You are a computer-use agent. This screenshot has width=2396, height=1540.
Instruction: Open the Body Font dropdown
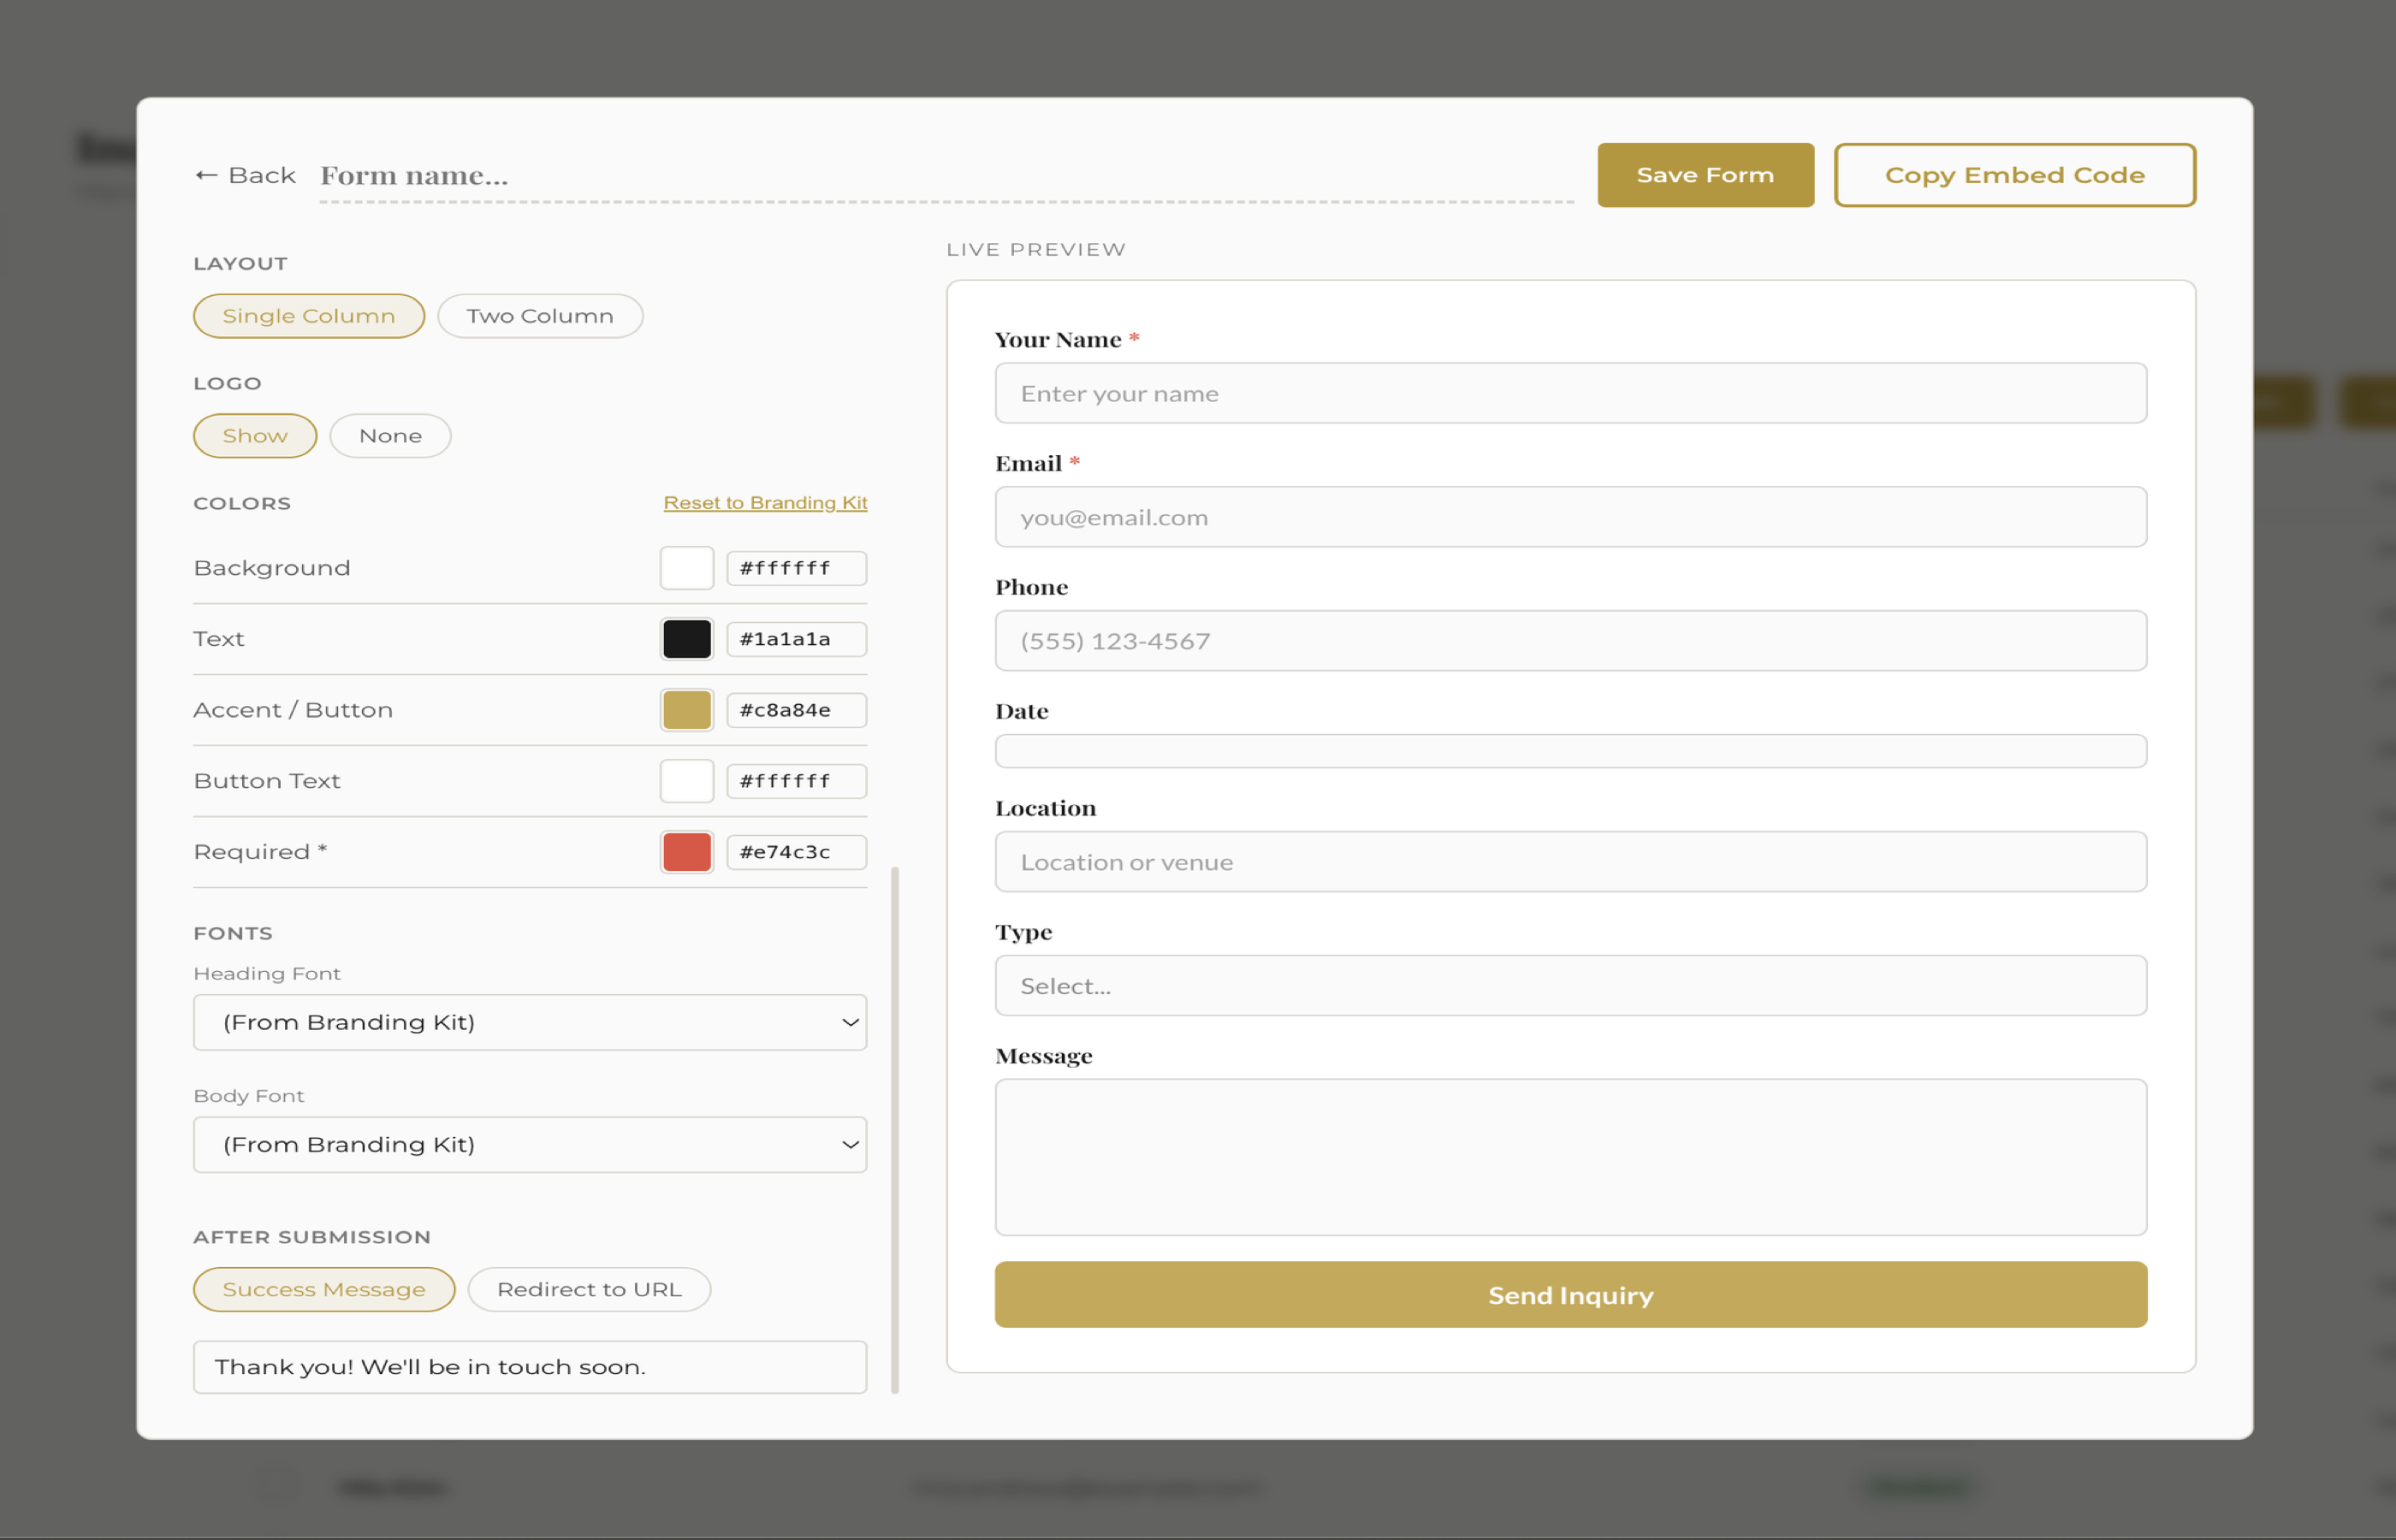(529, 1144)
